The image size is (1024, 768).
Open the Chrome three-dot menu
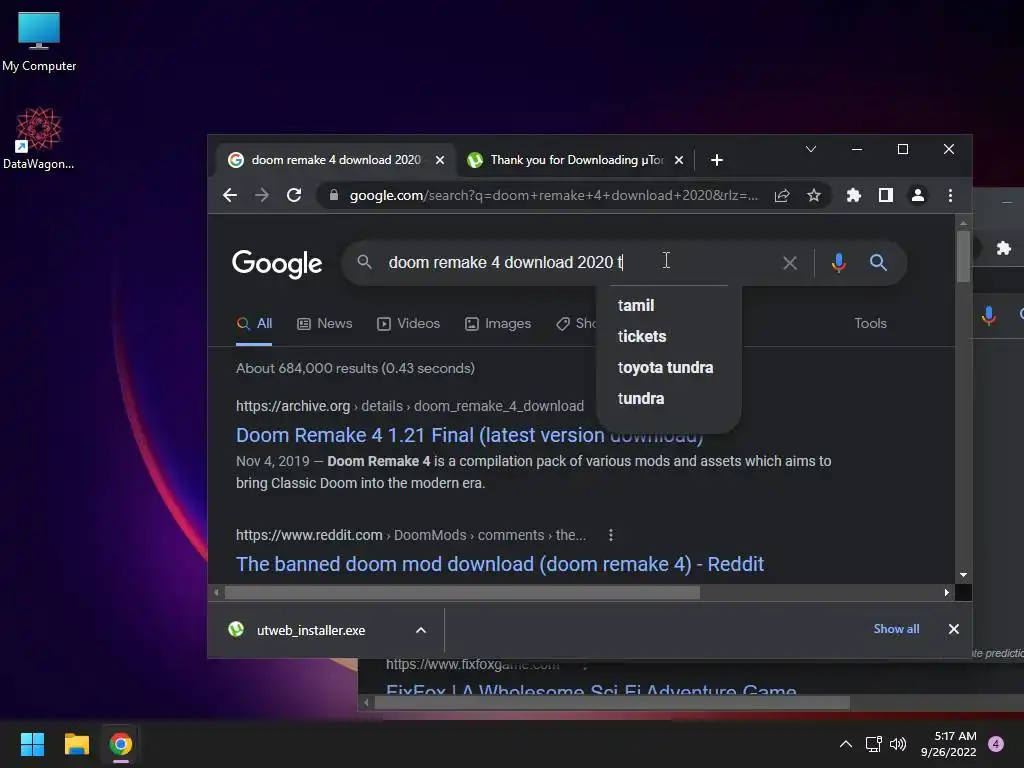coord(950,195)
